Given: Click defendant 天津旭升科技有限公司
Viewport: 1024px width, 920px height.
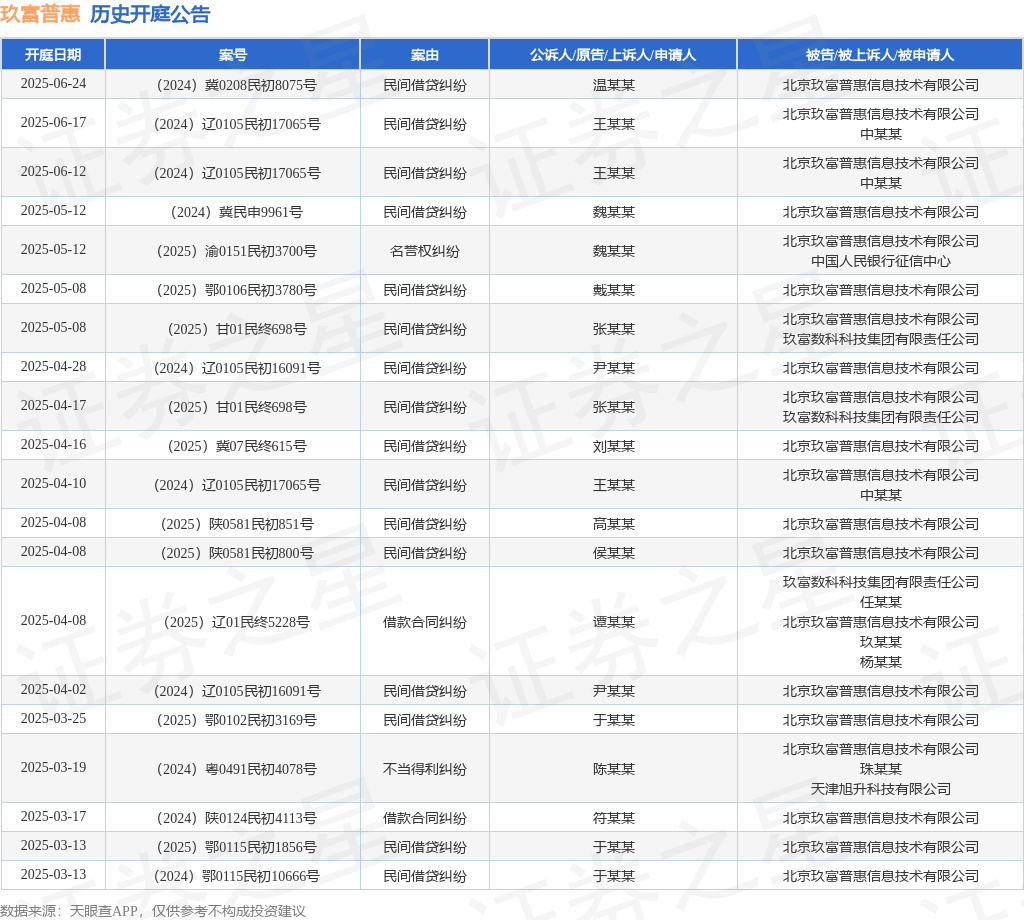Looking at the screenshot, I should (880, 789).
